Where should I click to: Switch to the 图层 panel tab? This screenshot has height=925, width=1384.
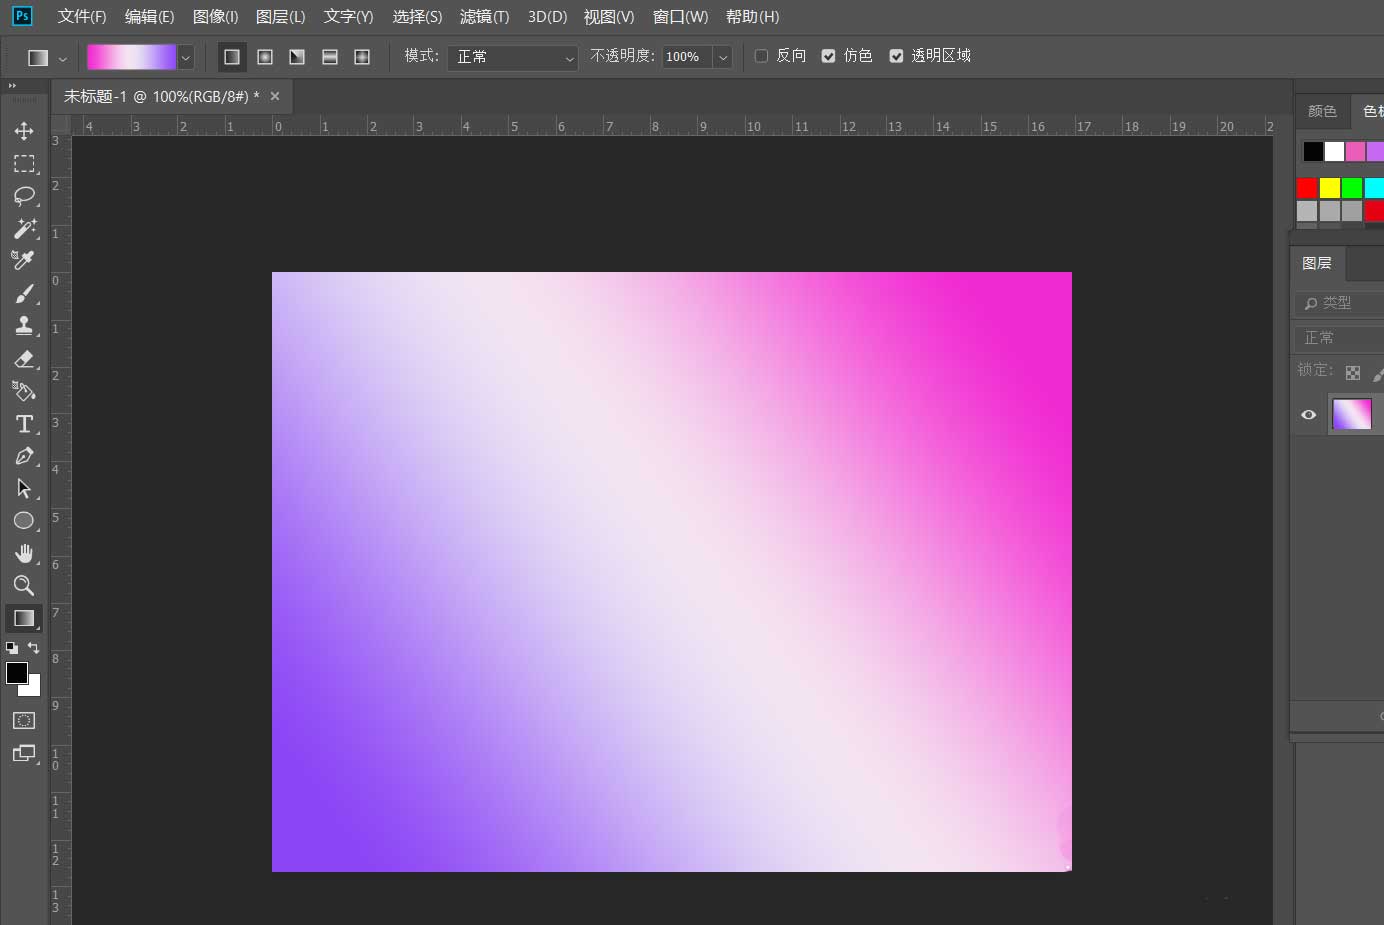tap(1317, 263)
